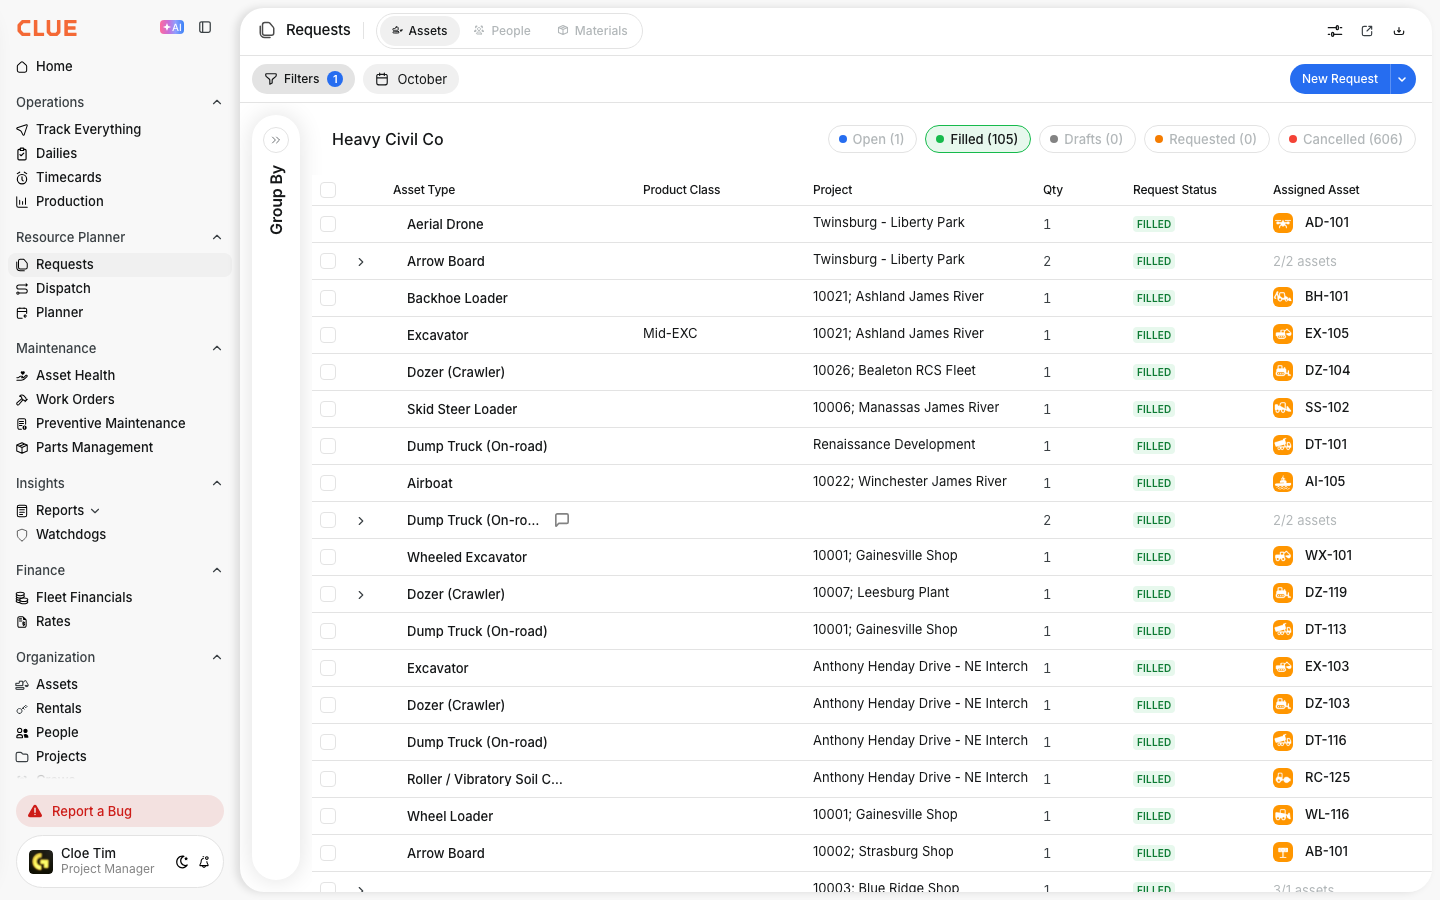The image size is (1440, 900).
Task: Expand the Dozer (Crawler) Leesburg Plant row
Action: 361,595
